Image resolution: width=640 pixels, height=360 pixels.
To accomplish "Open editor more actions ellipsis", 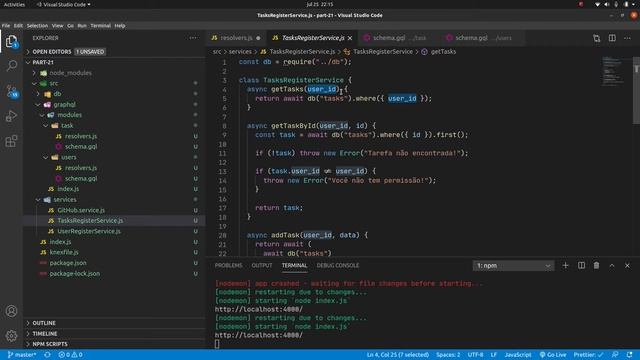I will 627,38.
